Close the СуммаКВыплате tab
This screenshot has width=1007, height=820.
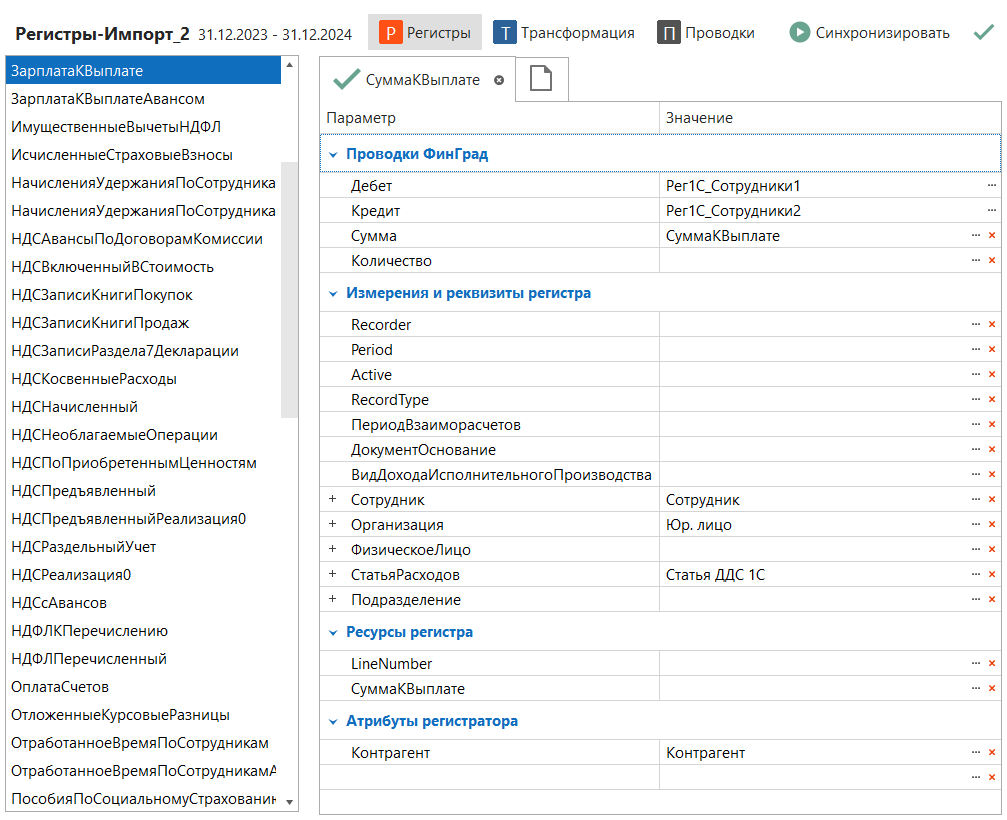pos(499,80)
